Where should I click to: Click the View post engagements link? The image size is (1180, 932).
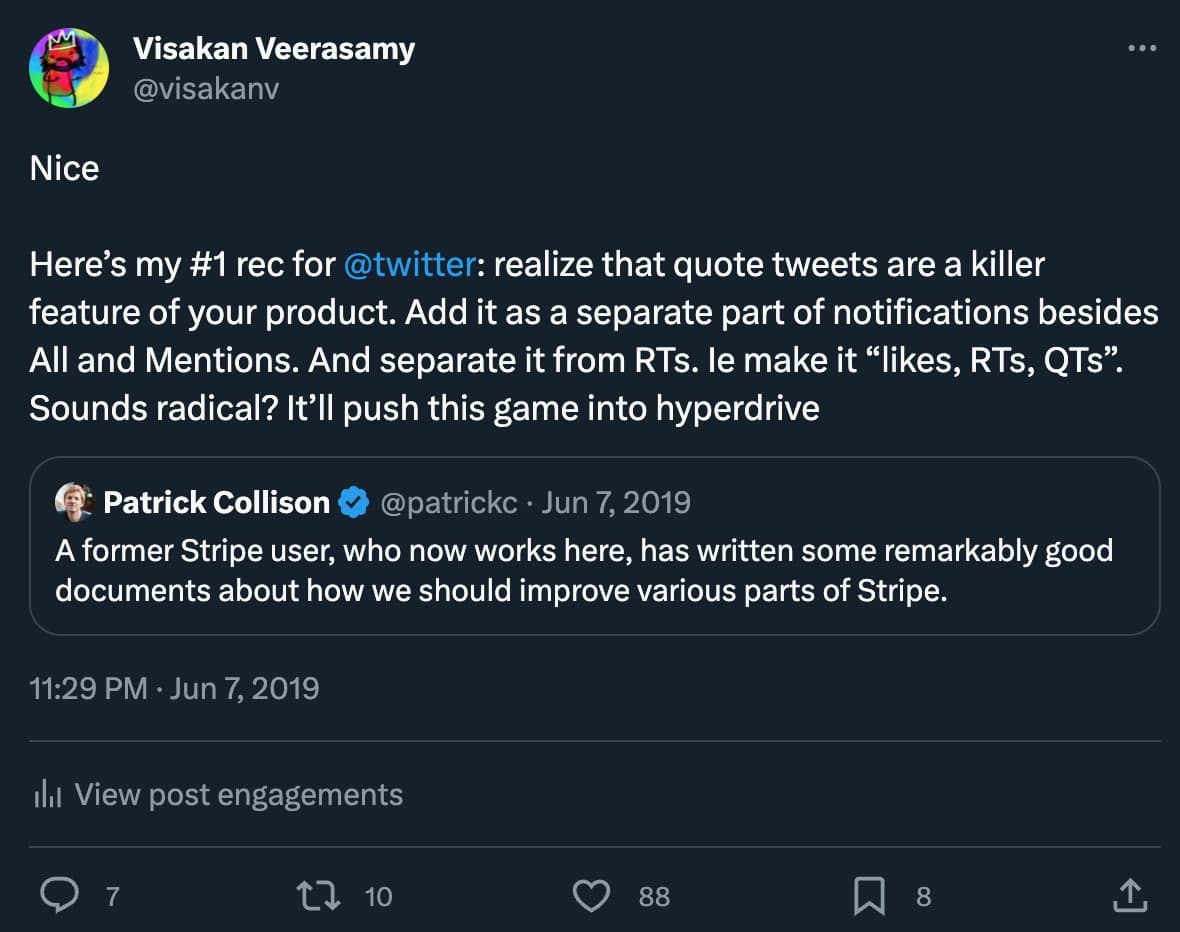238,795
